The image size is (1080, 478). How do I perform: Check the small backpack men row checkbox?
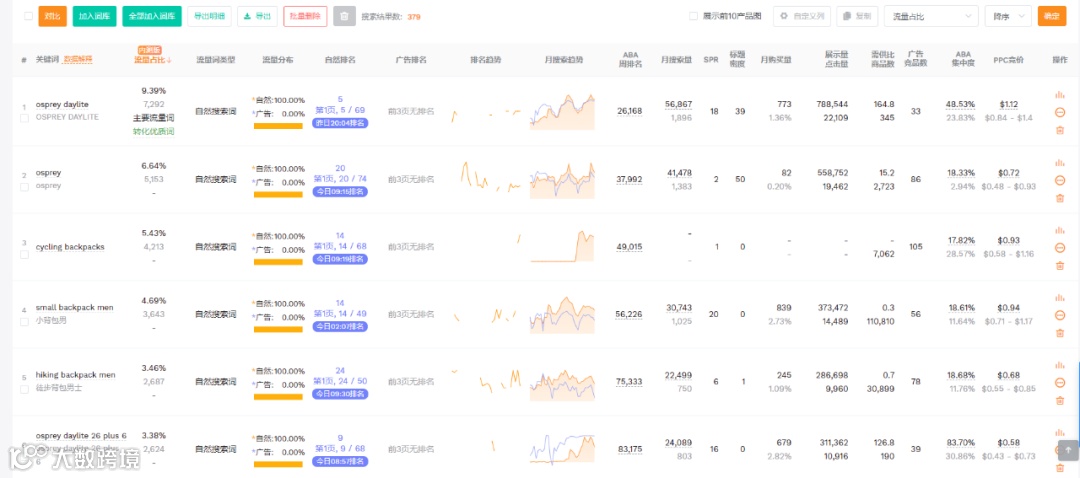24,322
